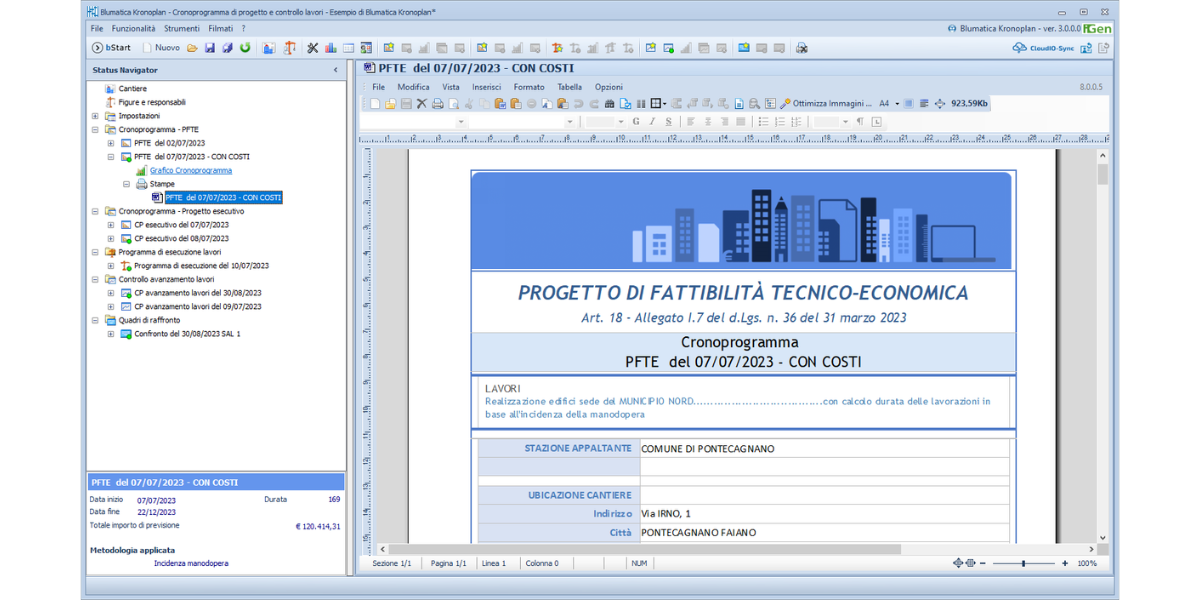Click the save floppy disk icon in main toolbar
This screenshot has width=1200, height=600.
click(210, 48)
